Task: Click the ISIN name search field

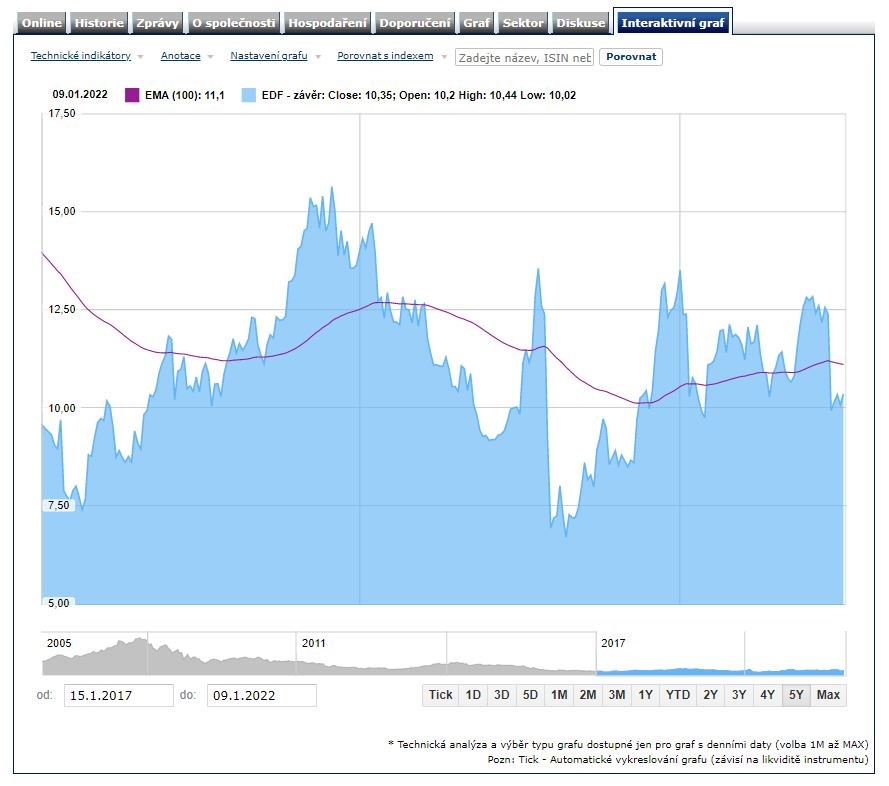Action: coord(524,57)
